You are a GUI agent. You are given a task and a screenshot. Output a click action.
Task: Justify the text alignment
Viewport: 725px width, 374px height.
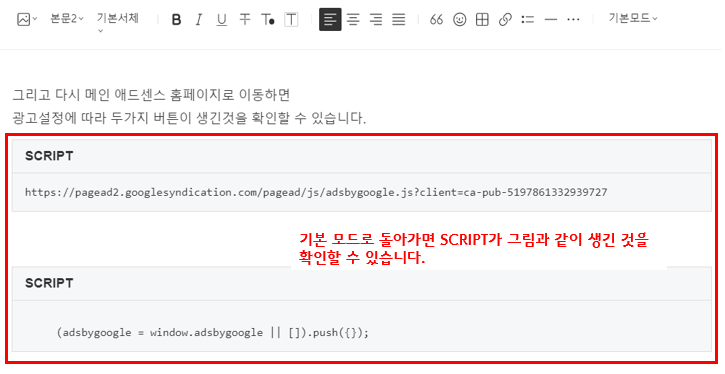(399, 19)
